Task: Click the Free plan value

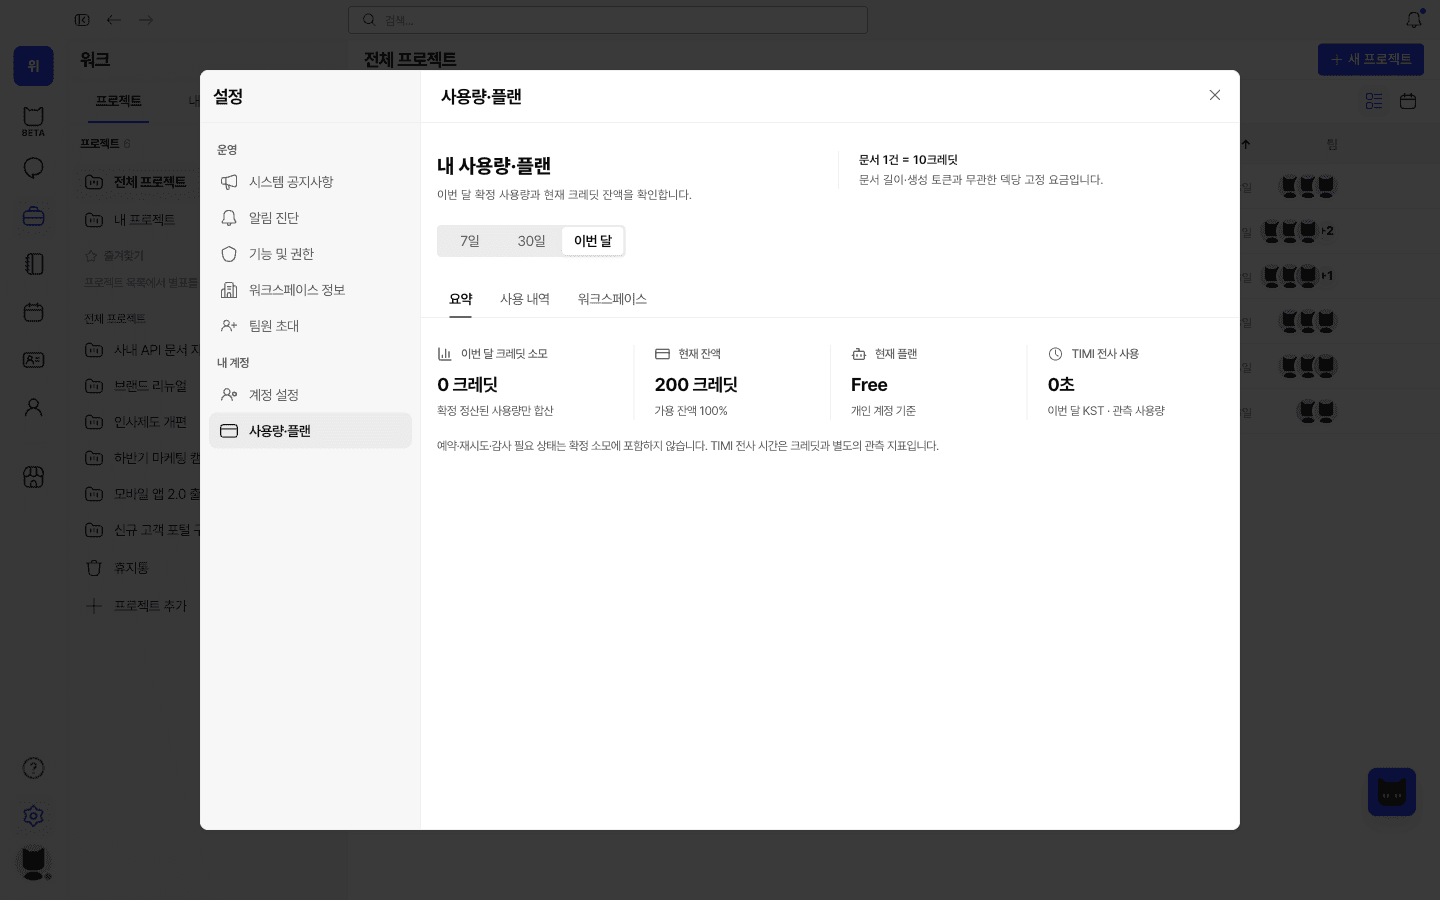Action: point(869,385)
